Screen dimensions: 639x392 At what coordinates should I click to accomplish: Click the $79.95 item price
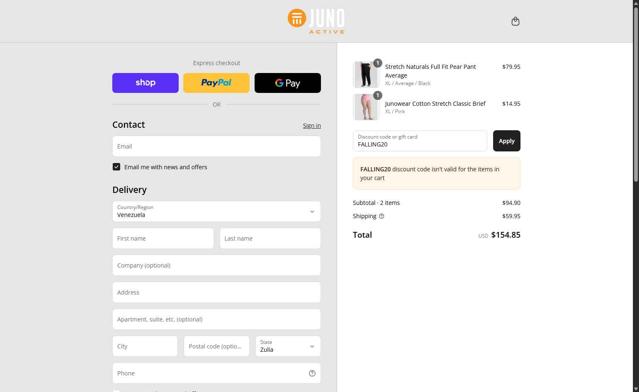tap(511, 67)
